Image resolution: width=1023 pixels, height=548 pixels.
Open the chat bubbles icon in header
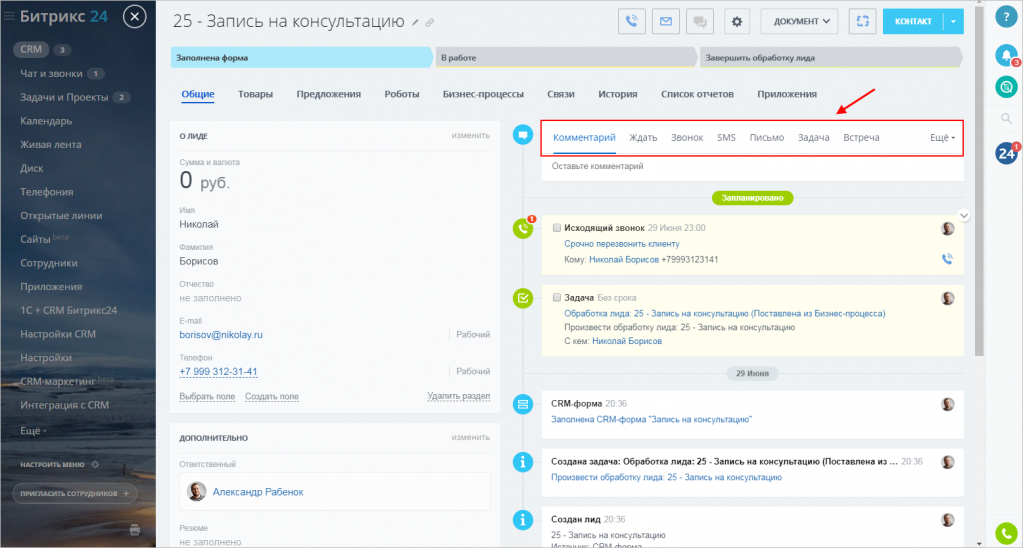coord(700,22)
